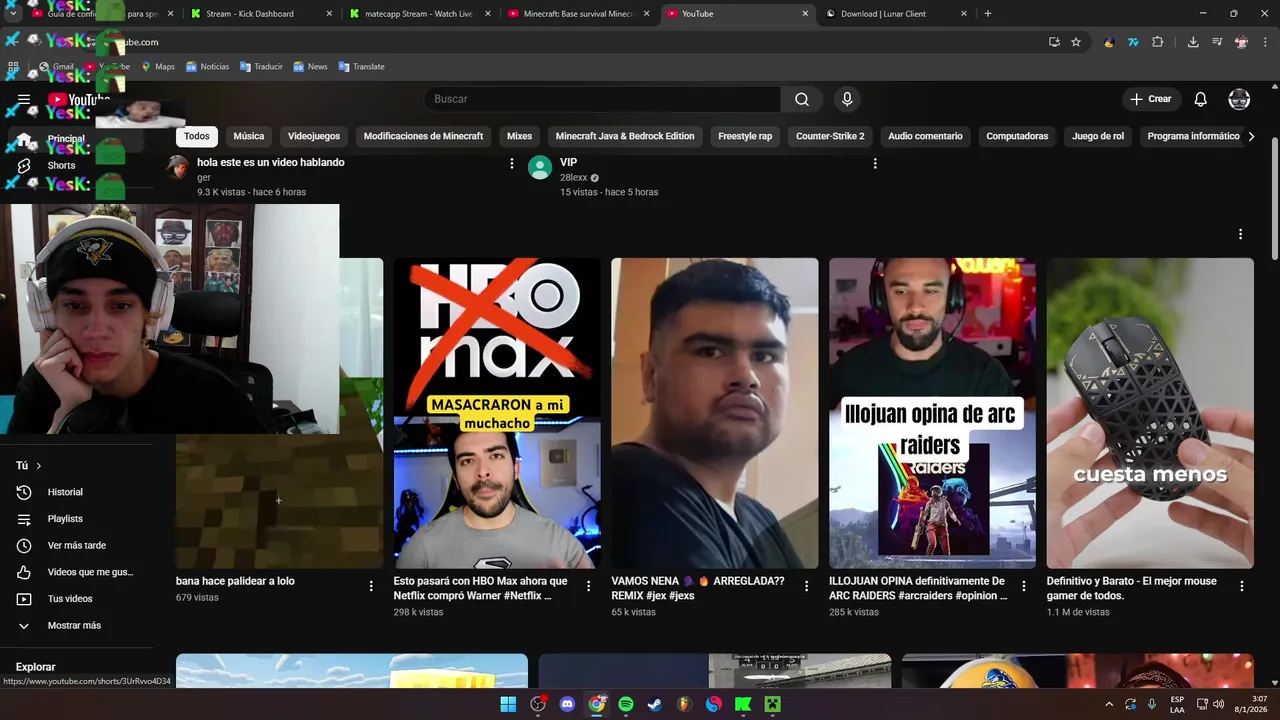Click the taskbar volume icon
1280x720 pixels.
(1218, 704)
